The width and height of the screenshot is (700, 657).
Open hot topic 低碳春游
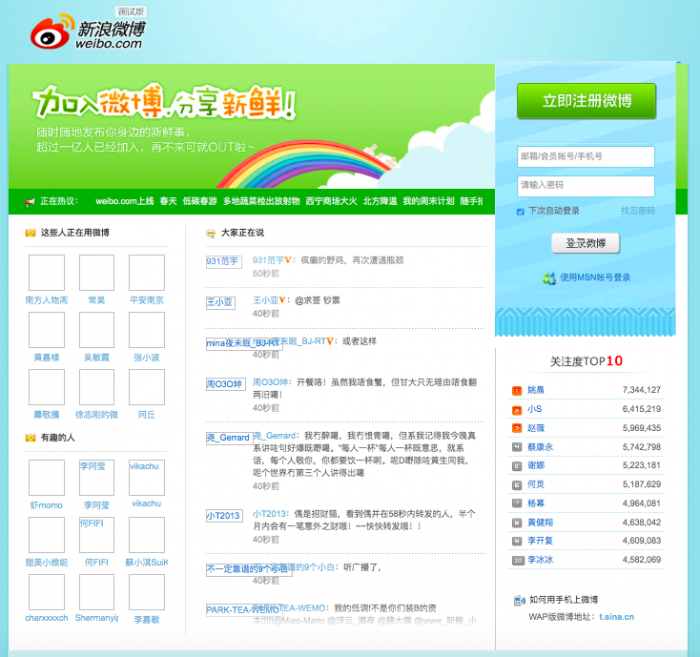200,201
